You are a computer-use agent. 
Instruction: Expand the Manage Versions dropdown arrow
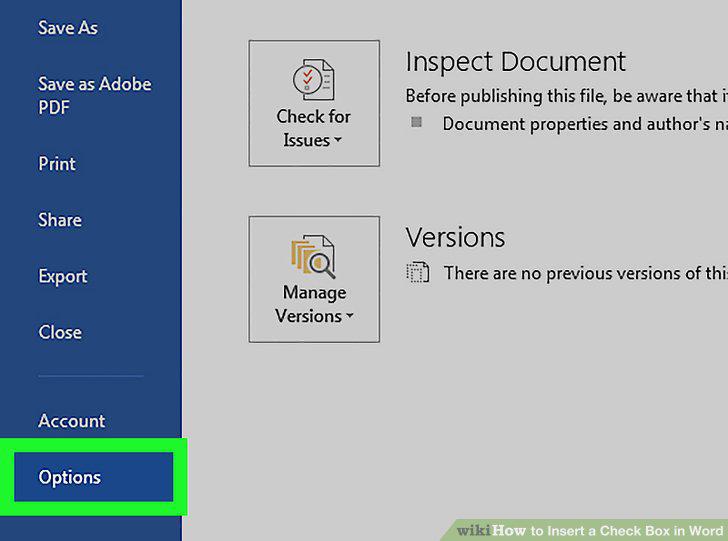tap(350, 316)
